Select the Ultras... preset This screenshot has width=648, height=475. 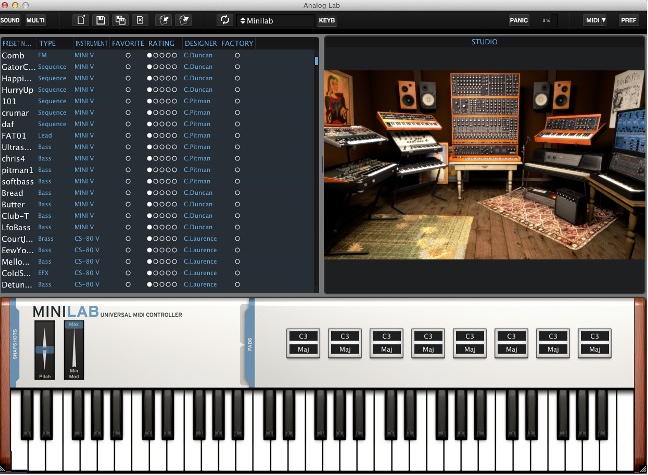(17, 147)
